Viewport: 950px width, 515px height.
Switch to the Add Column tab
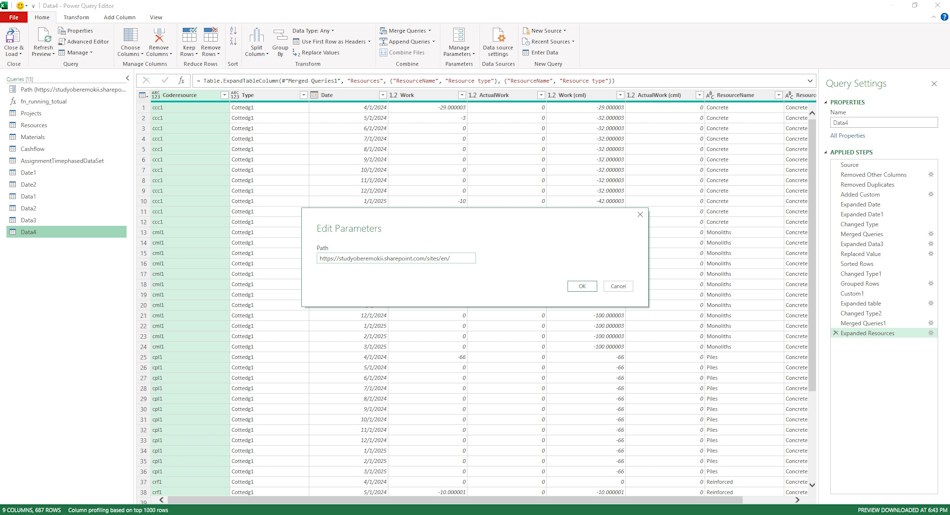(x=119, y=18)
